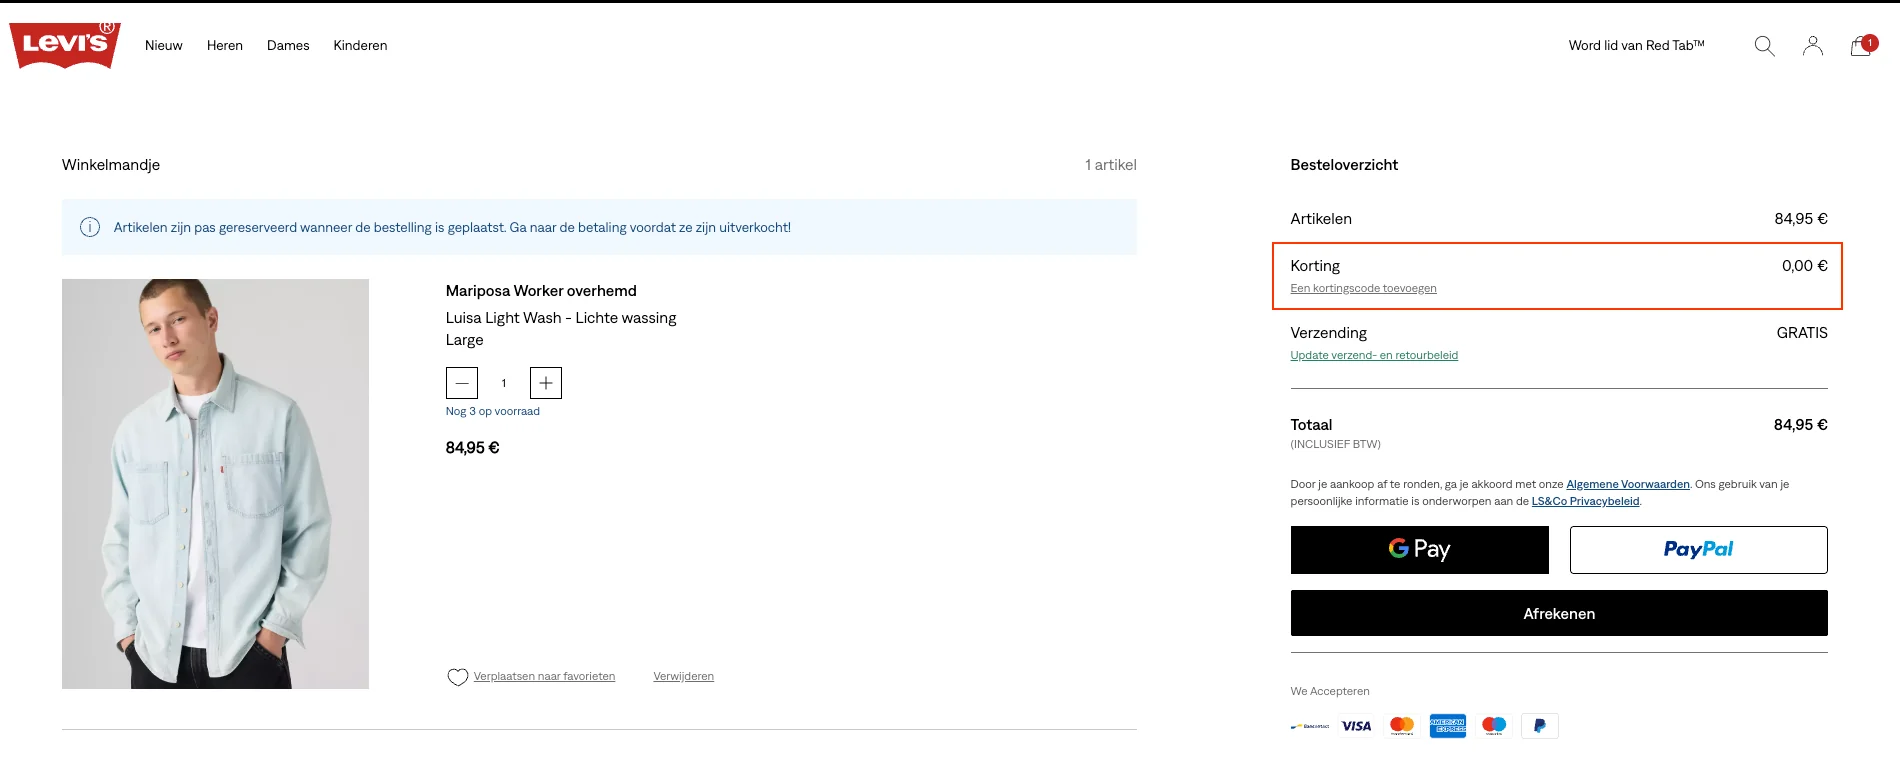
Task: Open the search magnifier icon
Action: 1764,46
